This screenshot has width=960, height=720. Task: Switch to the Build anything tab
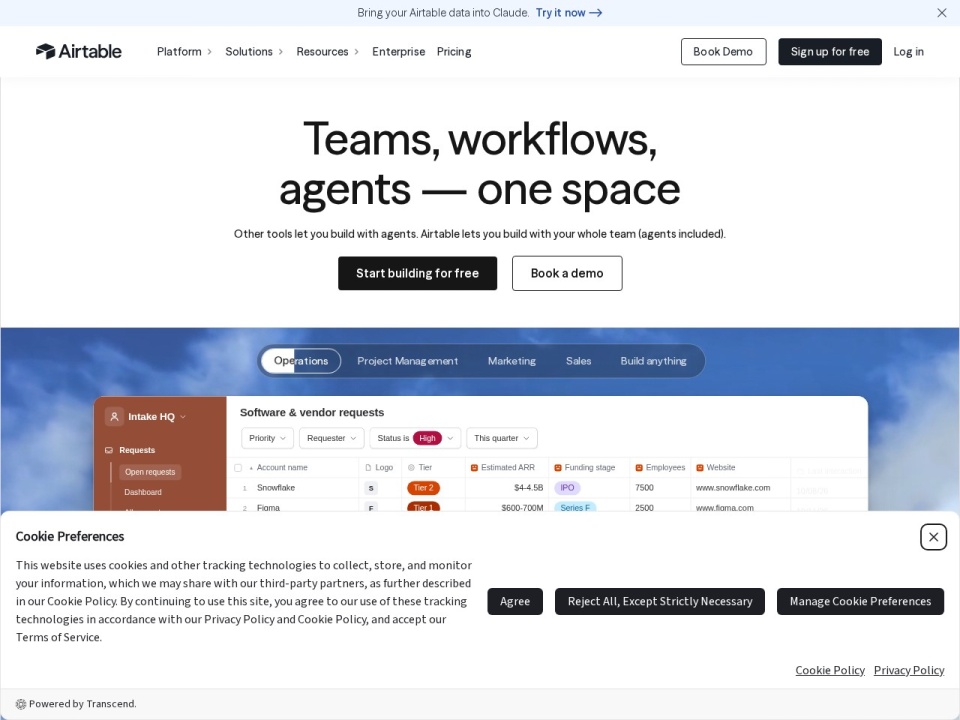tap(653, 361)
